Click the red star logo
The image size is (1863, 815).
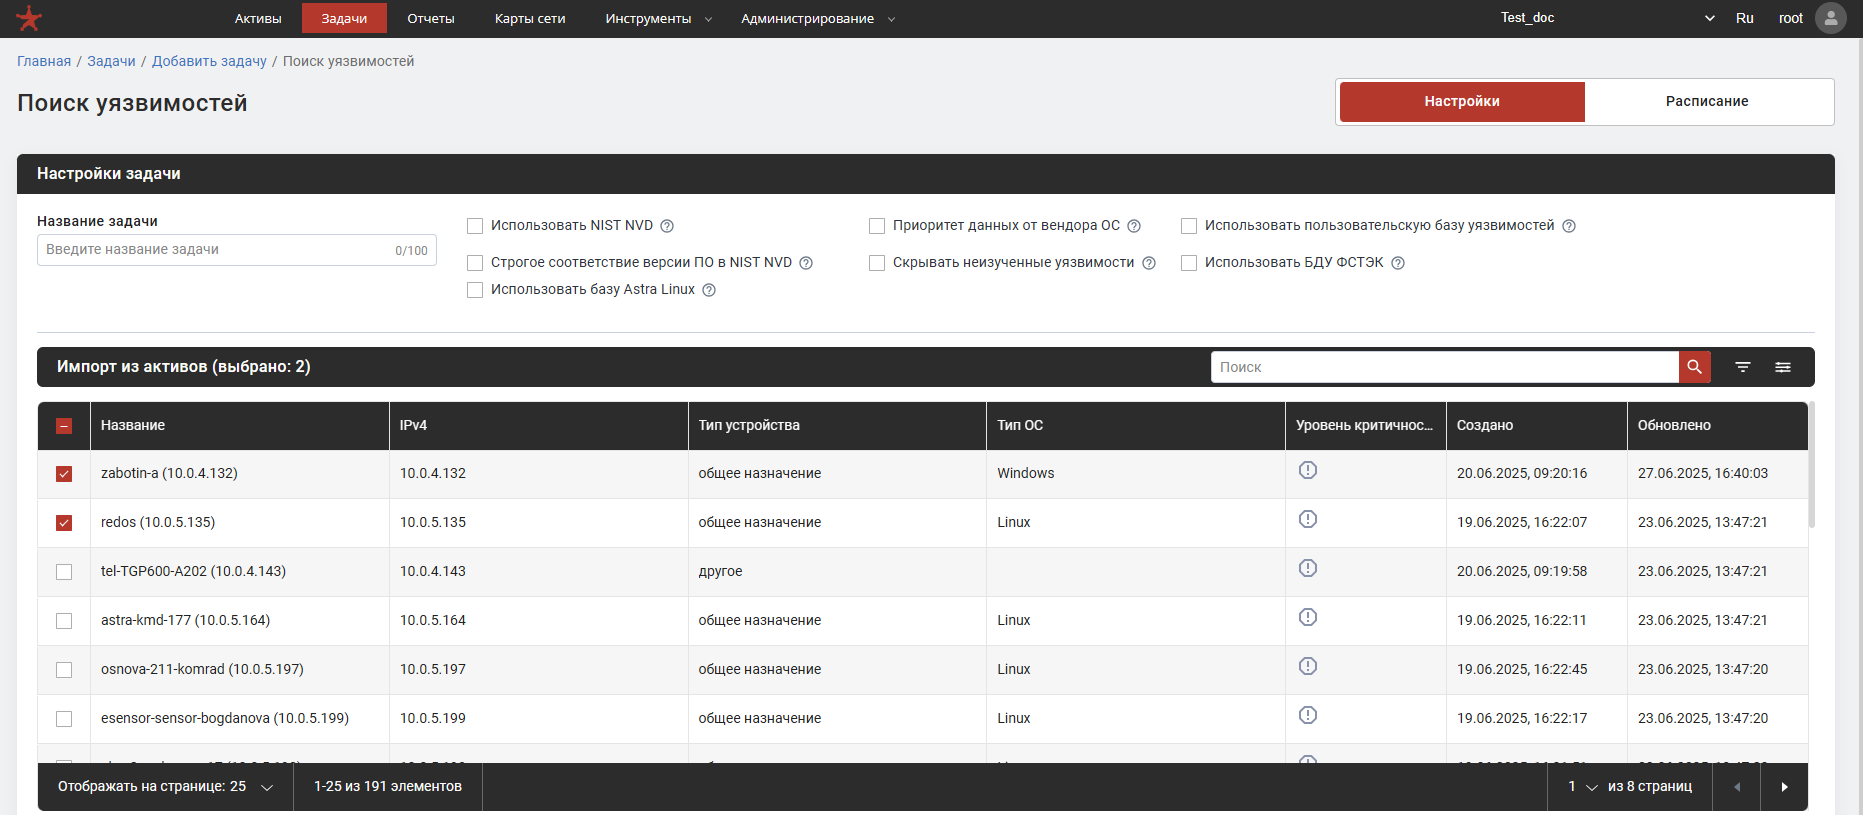click(29, 18)
